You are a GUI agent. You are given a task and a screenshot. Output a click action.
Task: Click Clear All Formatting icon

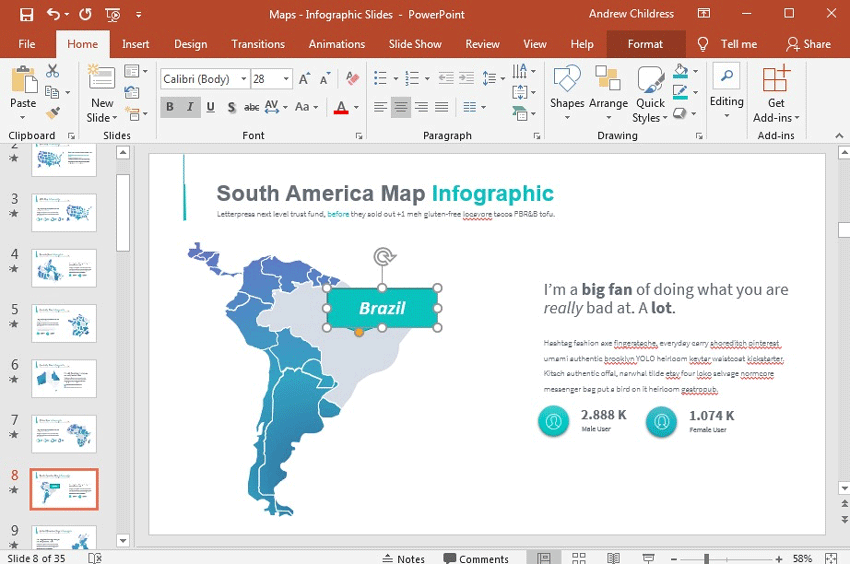point(352,78)
